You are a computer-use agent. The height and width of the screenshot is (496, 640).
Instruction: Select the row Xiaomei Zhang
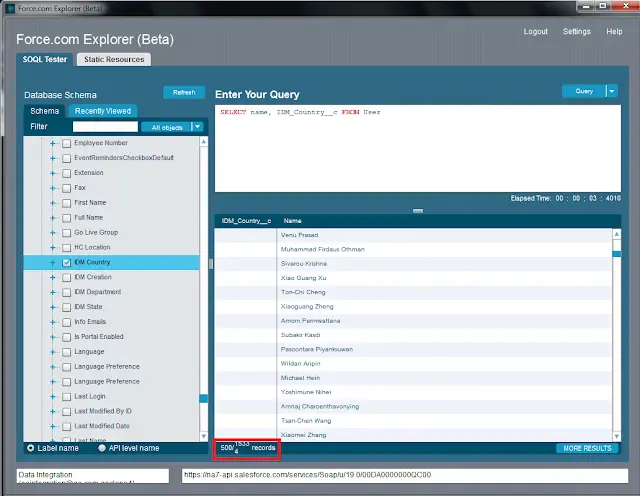[413, 435]
